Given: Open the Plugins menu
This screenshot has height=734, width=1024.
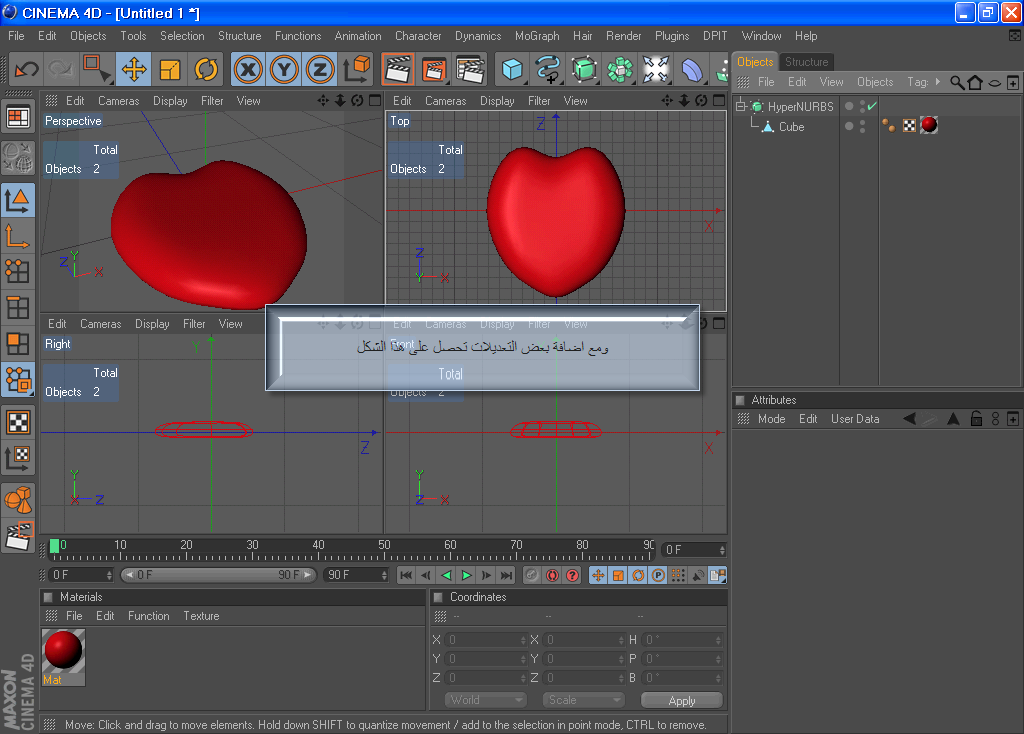Looking at the screenshot, I should point(671,36).
